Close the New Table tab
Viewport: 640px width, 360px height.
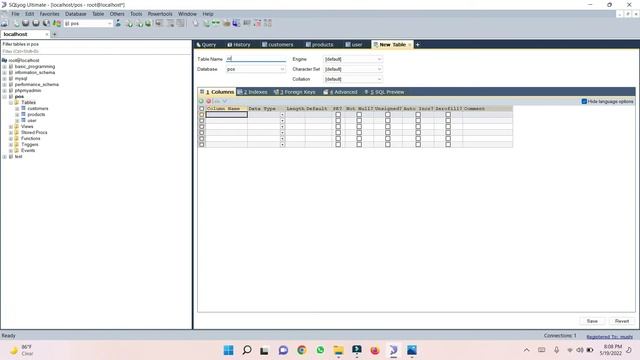(409, 44)
